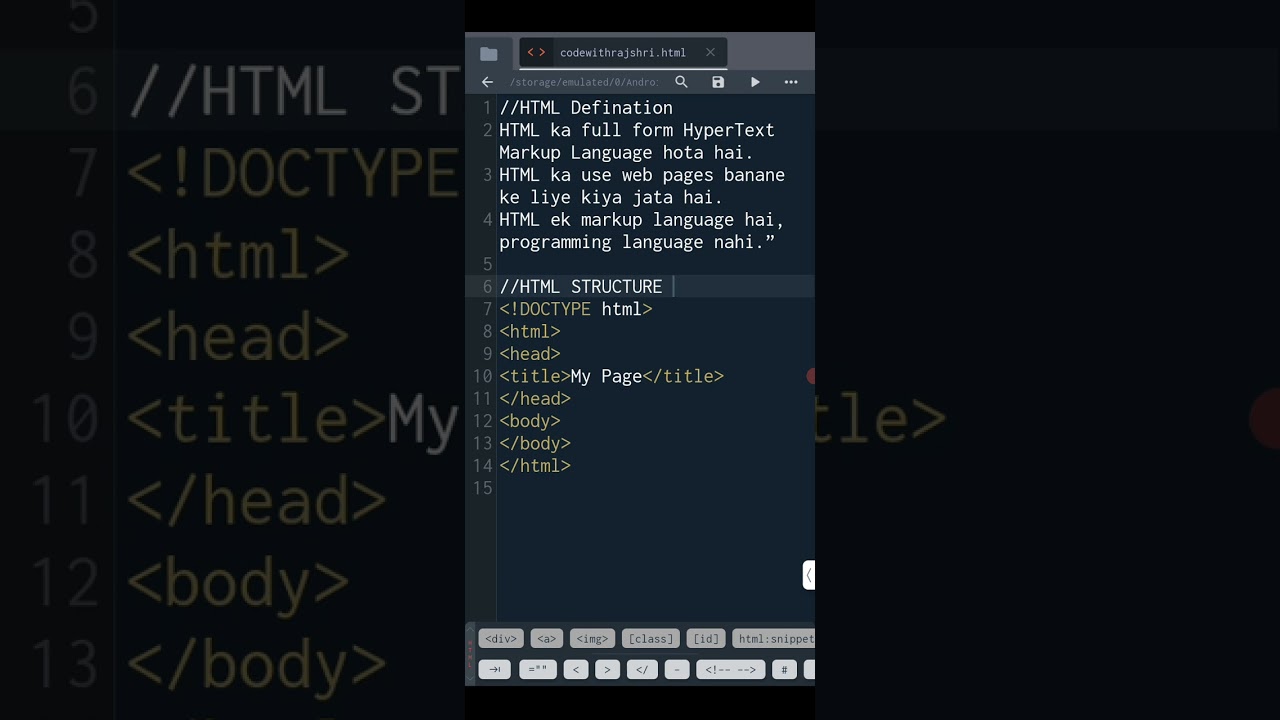
Task: Insert the greater-than > symbol key
Action: pos(607,670)
